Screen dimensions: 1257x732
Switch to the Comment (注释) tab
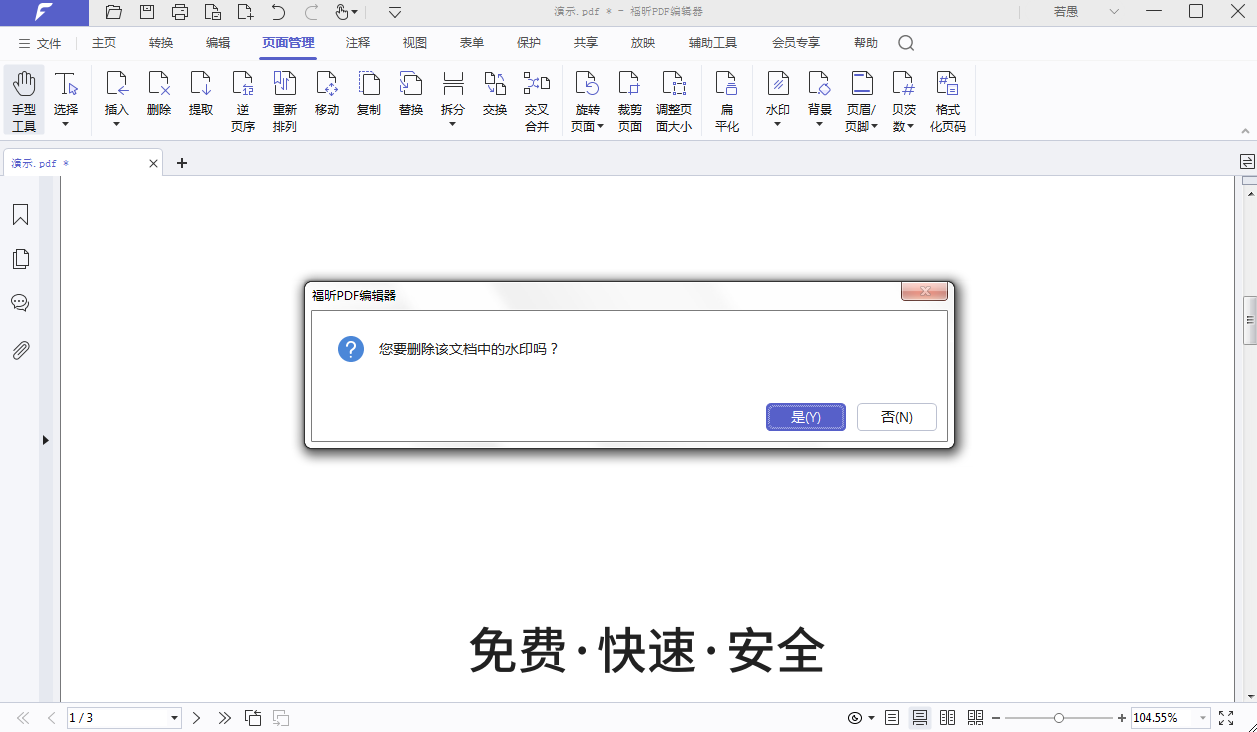(x=358, y=43)
